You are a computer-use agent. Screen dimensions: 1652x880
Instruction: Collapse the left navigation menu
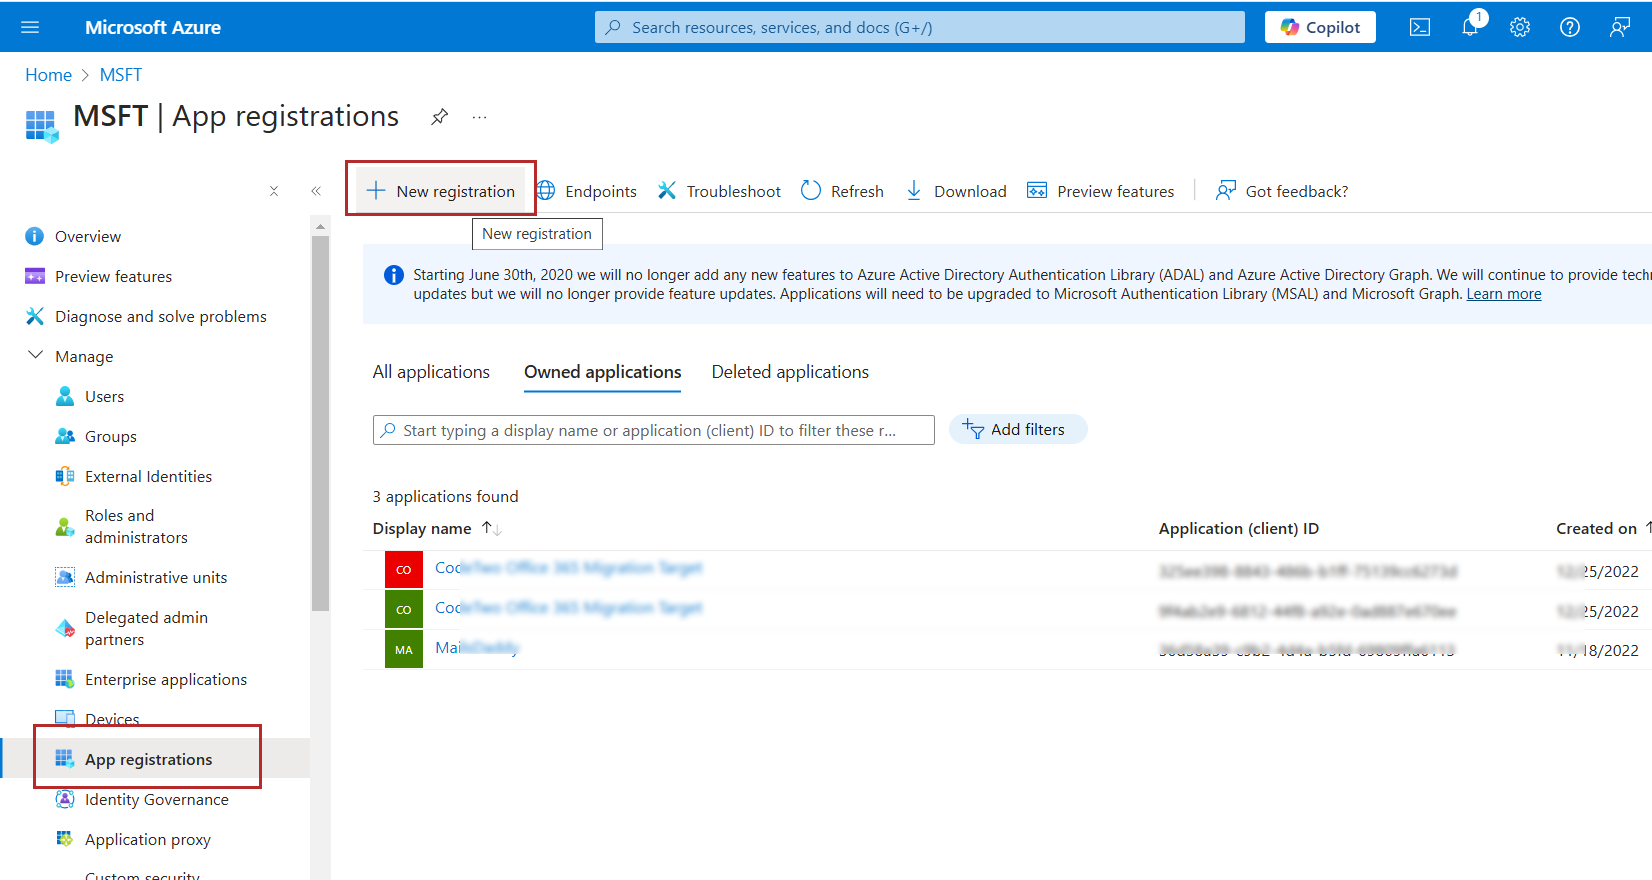pos(316,191)
